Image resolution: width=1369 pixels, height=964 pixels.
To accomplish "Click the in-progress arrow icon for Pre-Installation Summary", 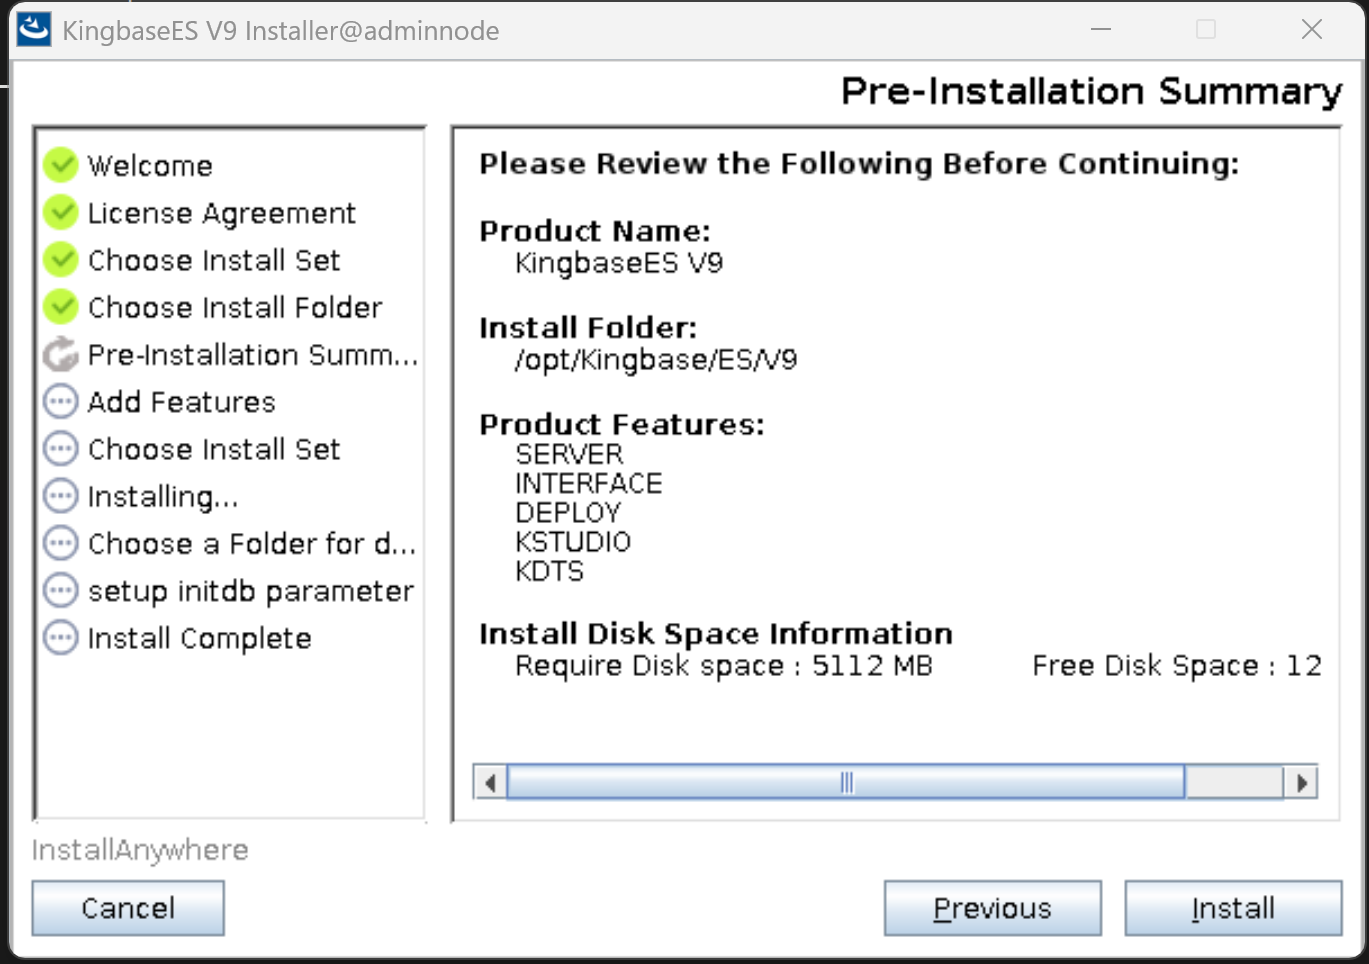I will click(61, 354).
